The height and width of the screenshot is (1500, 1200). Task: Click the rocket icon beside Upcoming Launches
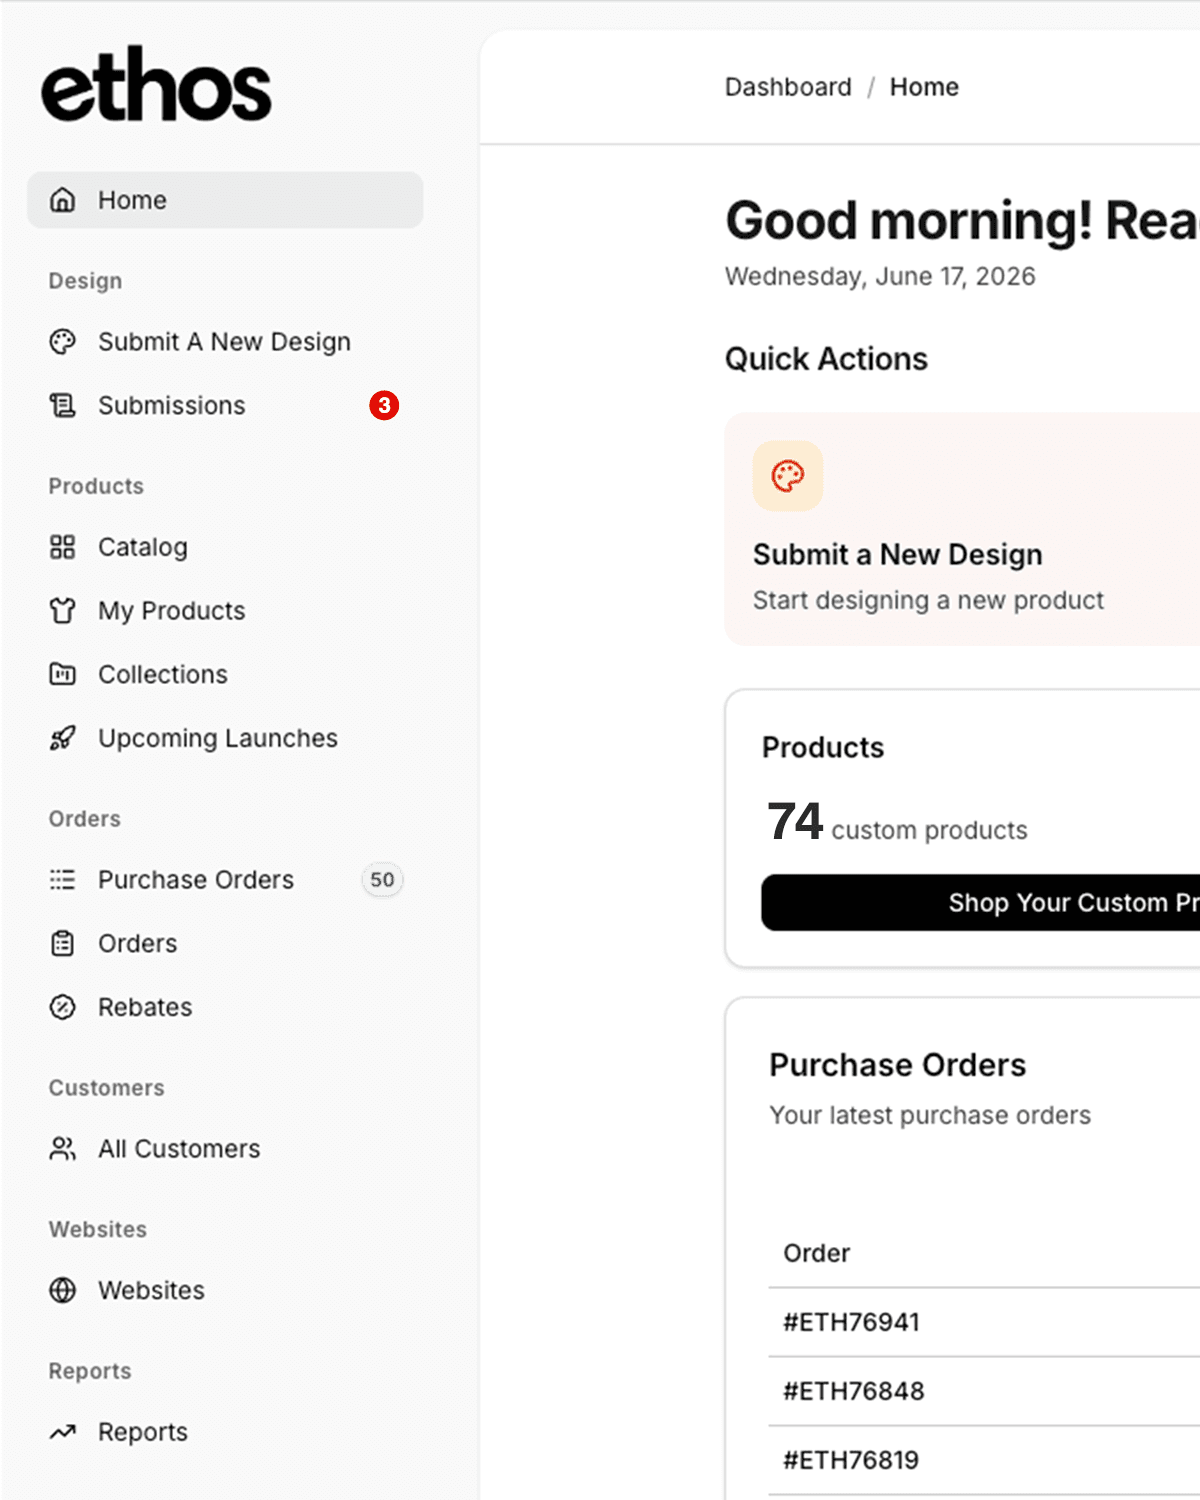[63, 738]
